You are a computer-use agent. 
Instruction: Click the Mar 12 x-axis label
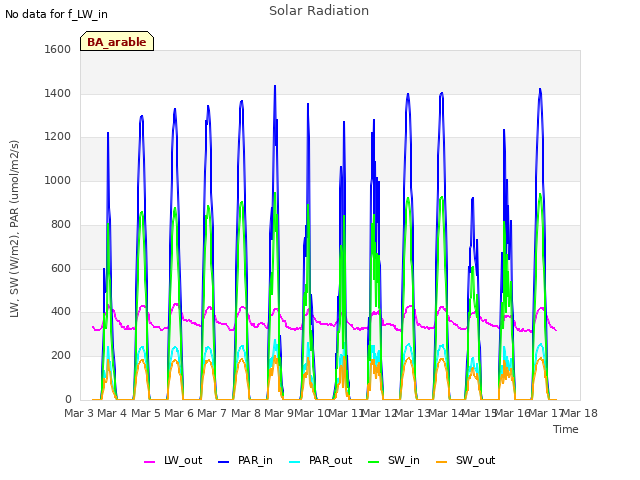pos(379,413)
